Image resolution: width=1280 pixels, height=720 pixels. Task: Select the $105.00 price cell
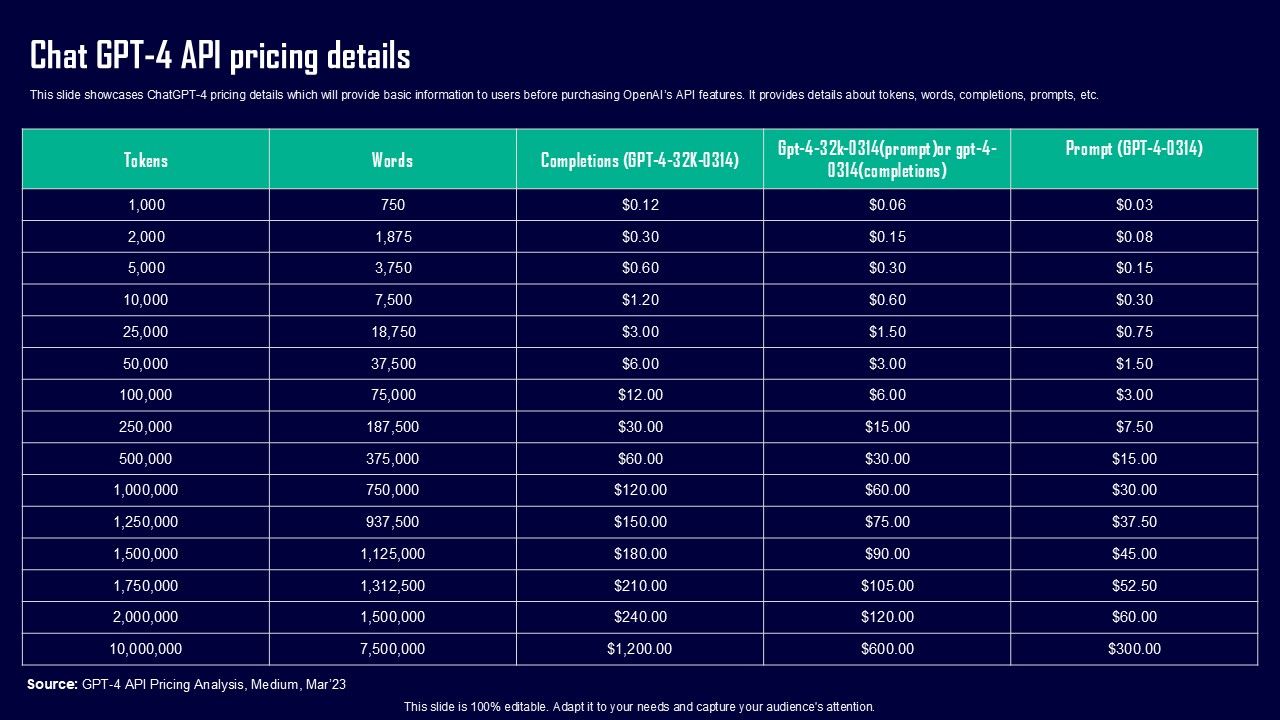pos(887,586)
